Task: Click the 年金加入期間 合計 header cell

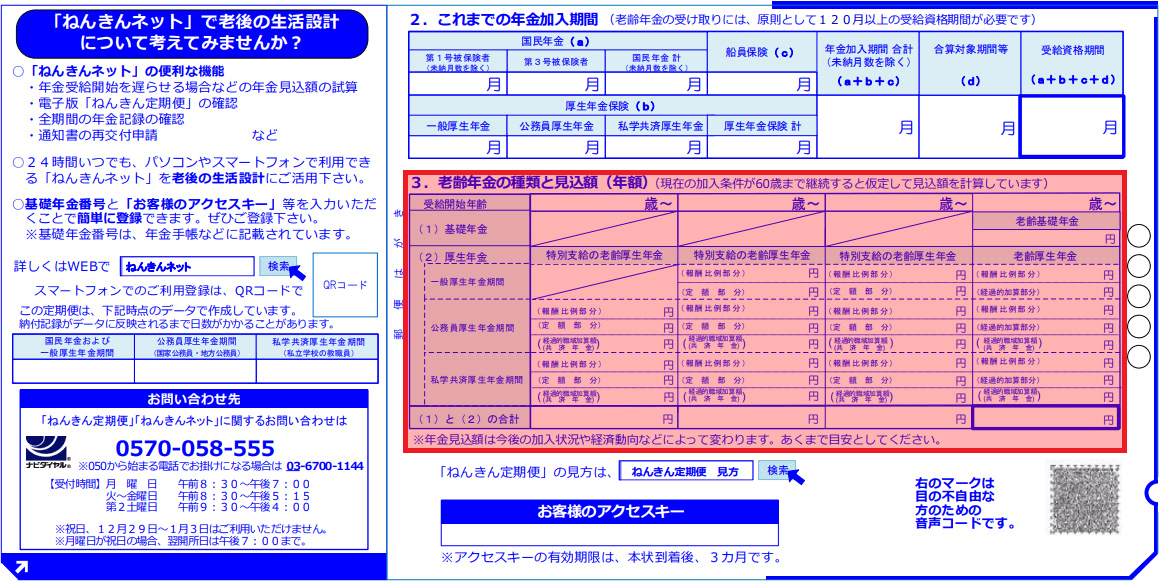Action: [868, 64]
